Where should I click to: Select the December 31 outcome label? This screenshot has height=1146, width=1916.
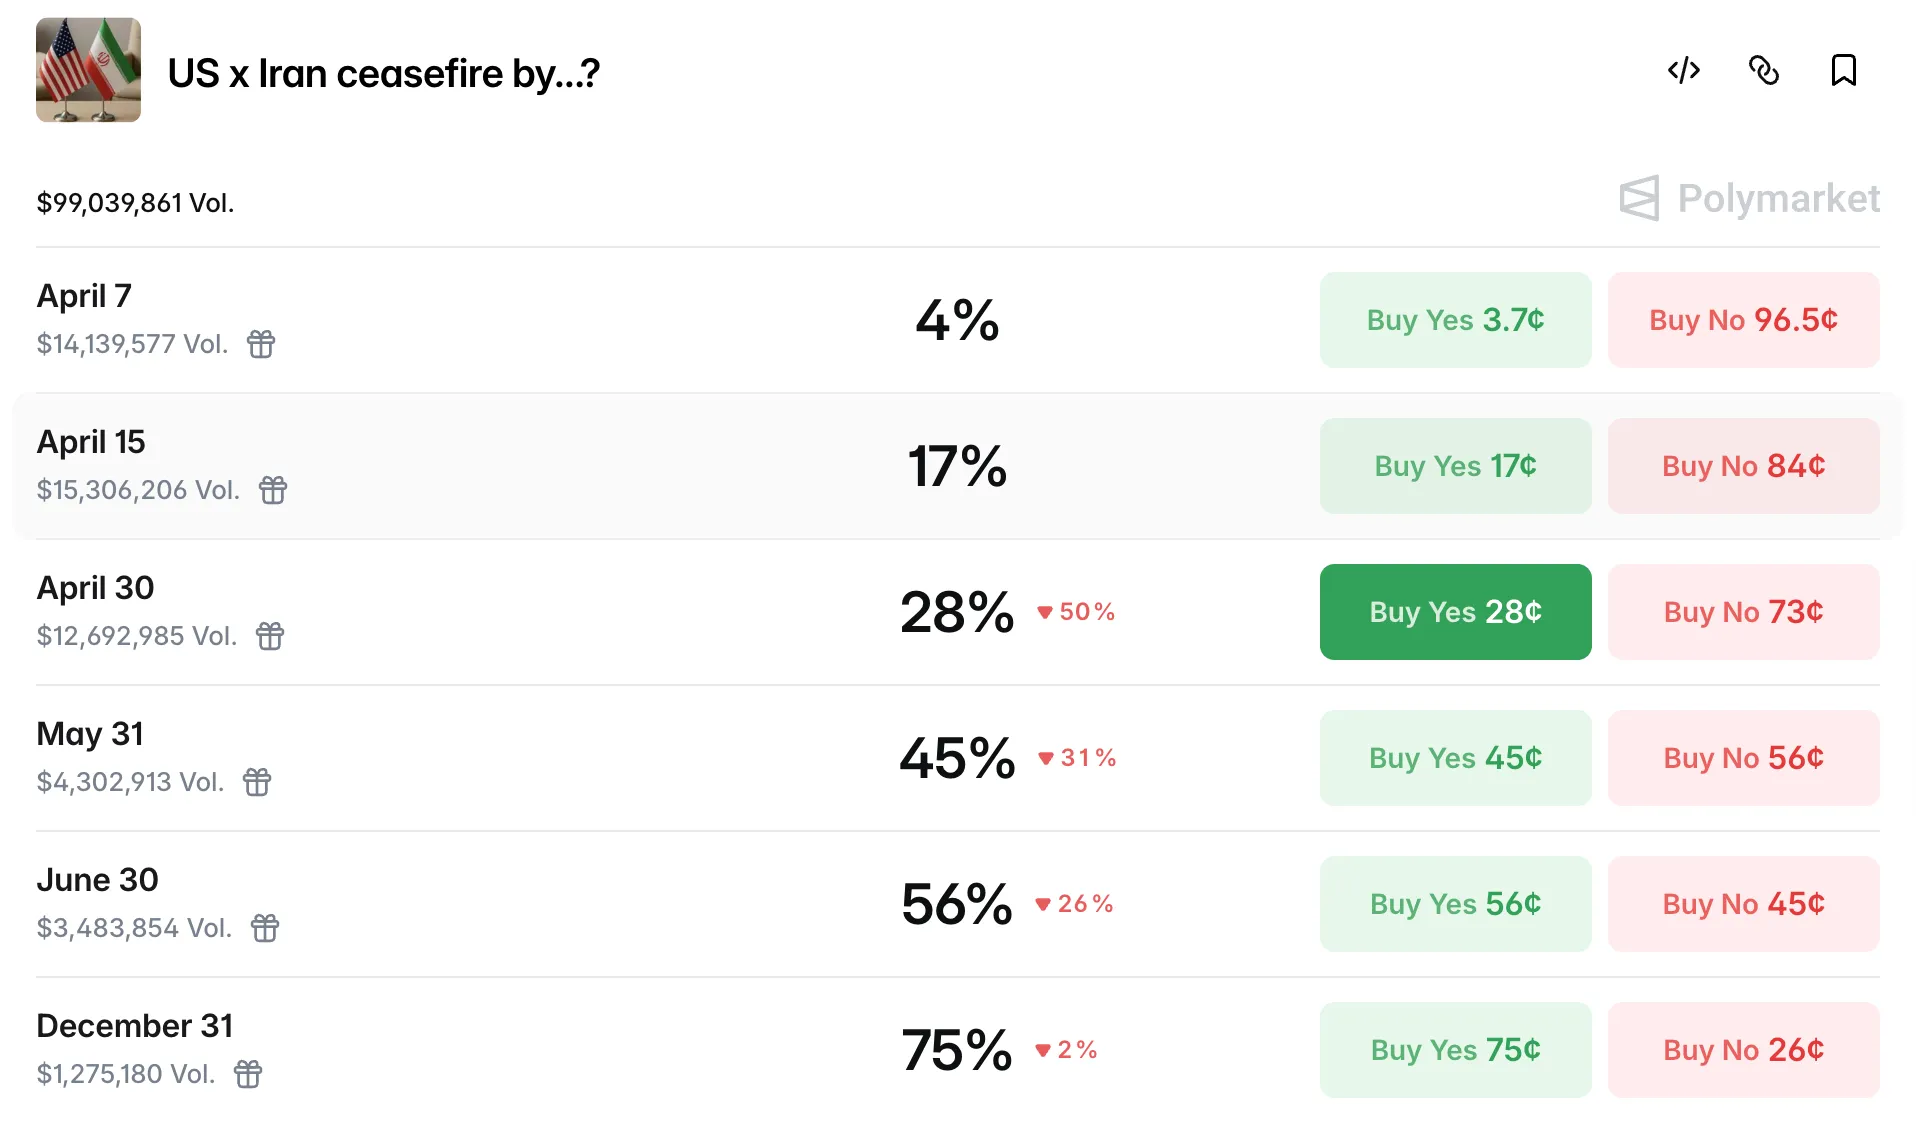[135, 1026]
